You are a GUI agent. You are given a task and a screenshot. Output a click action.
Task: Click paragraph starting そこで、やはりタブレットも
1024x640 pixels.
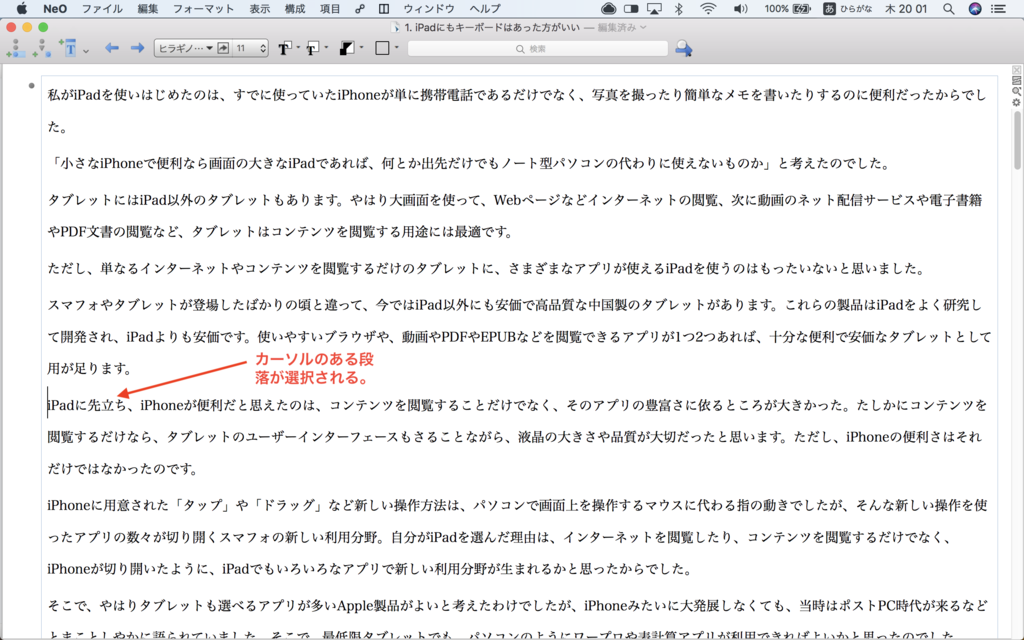point(518,617)
